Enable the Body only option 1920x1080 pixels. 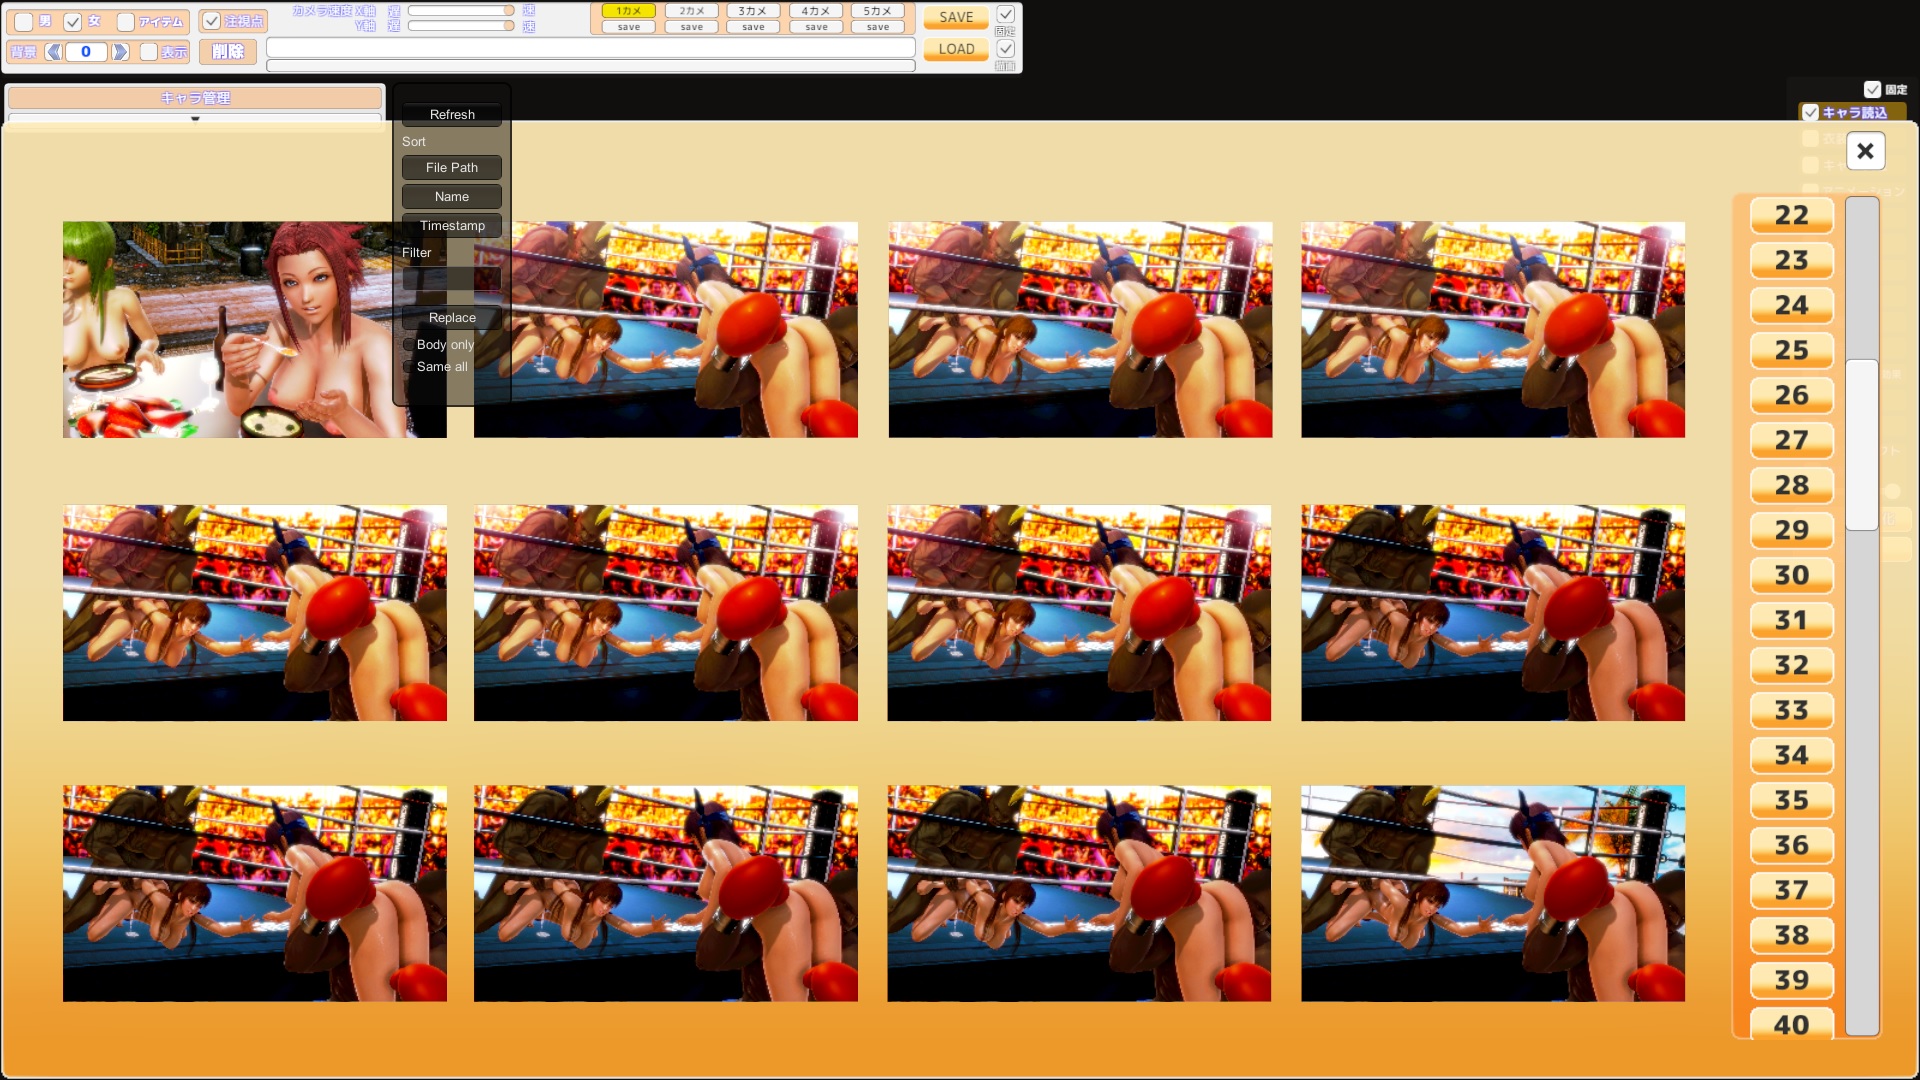408,345
